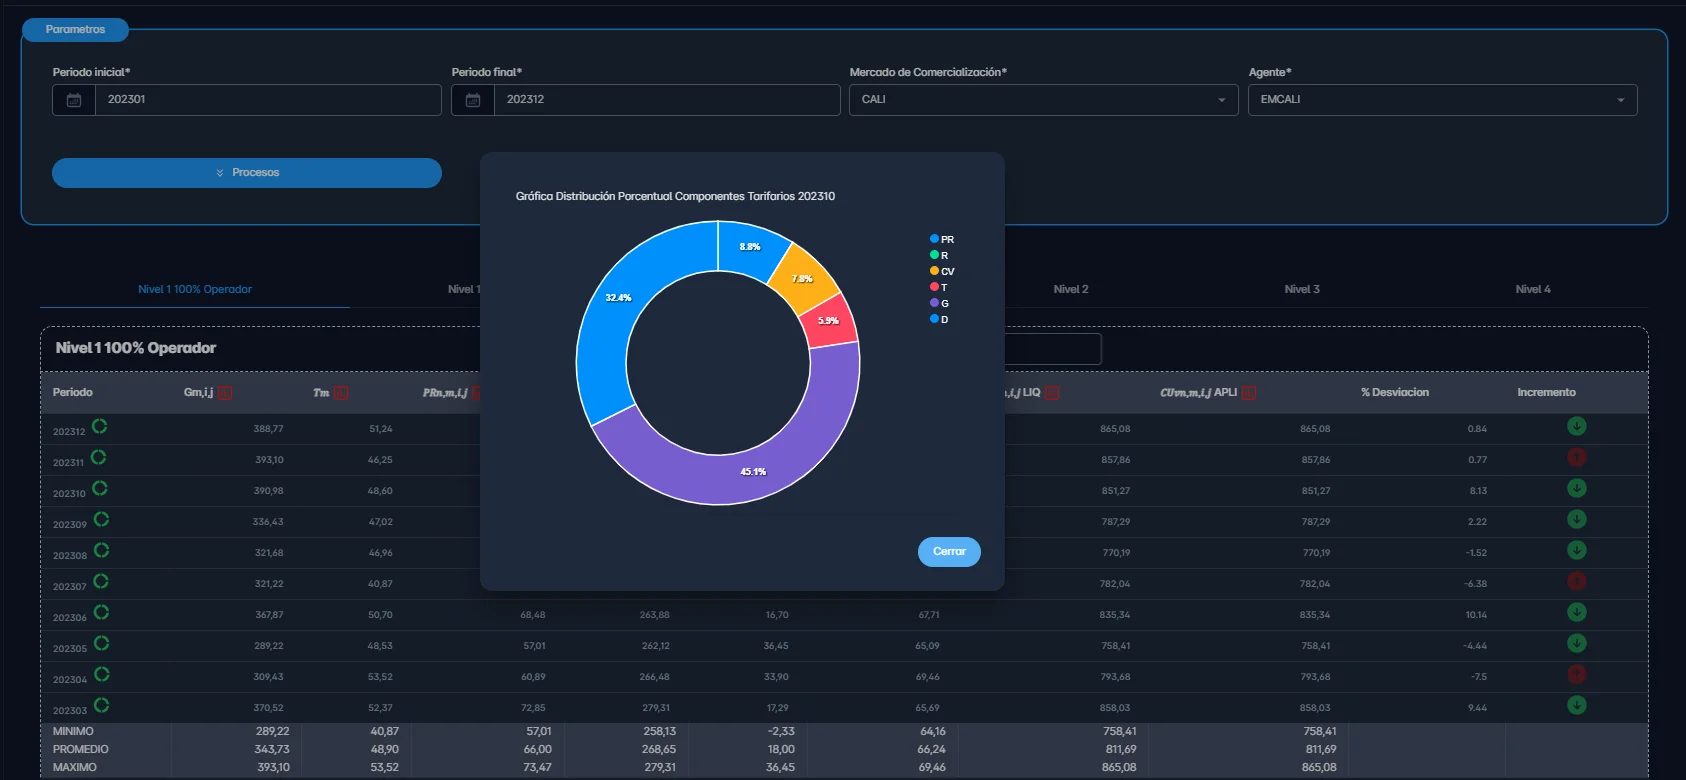Open the Mercado de Comercialización dropdown
The image size is (1686, 780).
(x=1043, y=100)
